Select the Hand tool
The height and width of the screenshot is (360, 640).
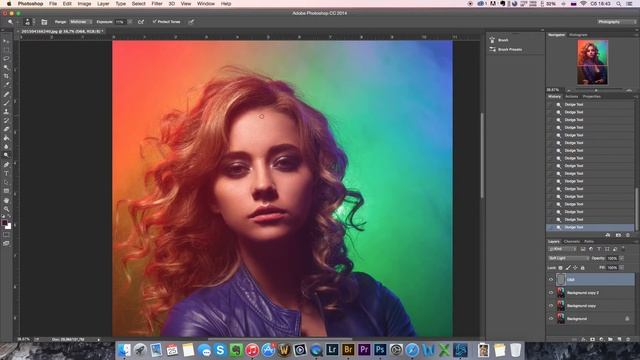6,200
